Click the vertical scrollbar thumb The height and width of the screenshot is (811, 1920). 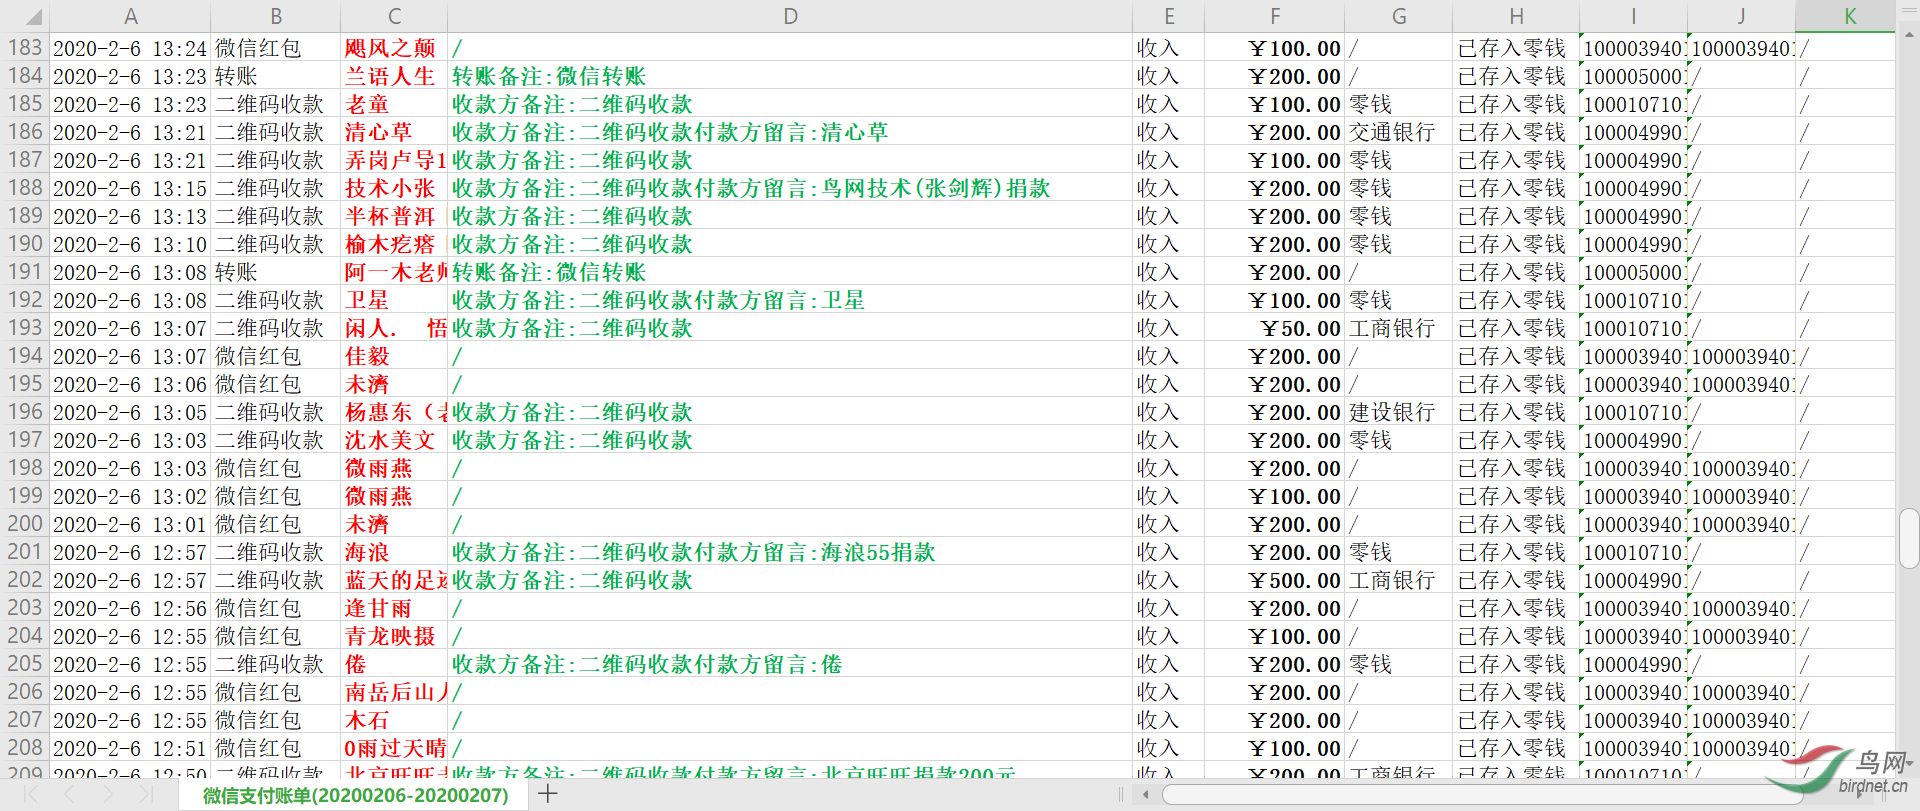pyautogui.click(x=1909, y=538)
